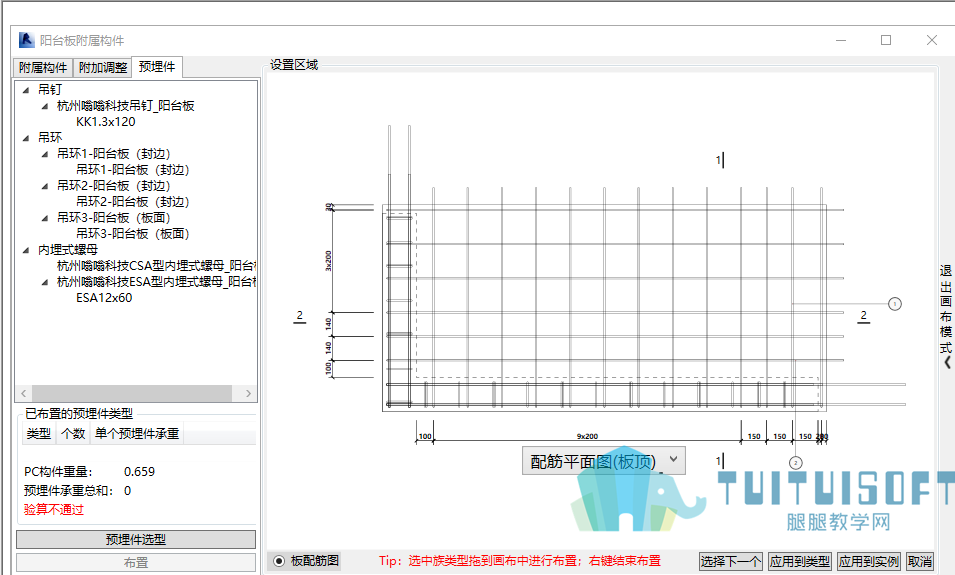Select the ESA12x60 tree item
This screenshot has width=955, height=575.
click(104, 298)
